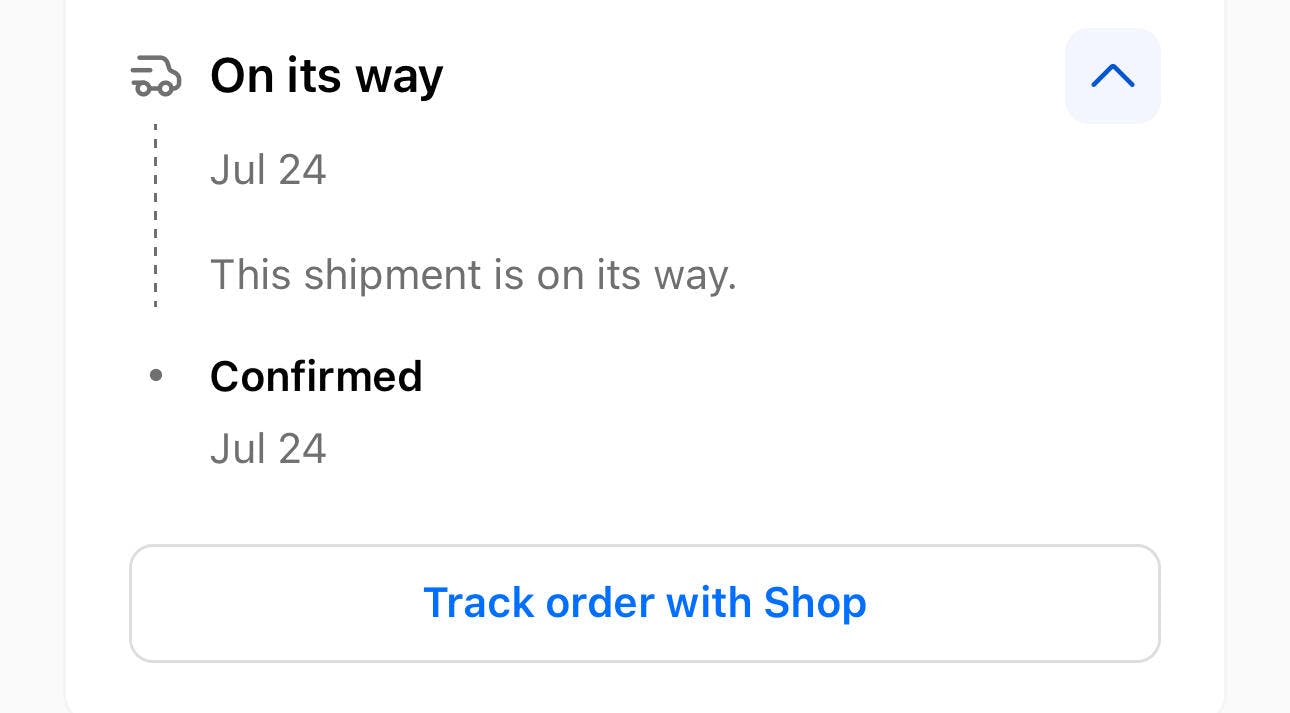
Task: Click the dotted timeline line below the truck
Action: pyautogui.click(x=156, y=215)
